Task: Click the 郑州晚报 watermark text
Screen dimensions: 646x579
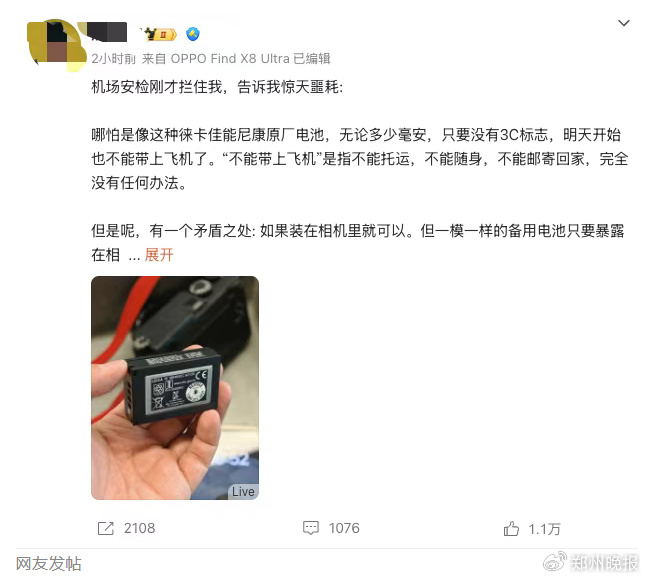Action: pos(604,563)
